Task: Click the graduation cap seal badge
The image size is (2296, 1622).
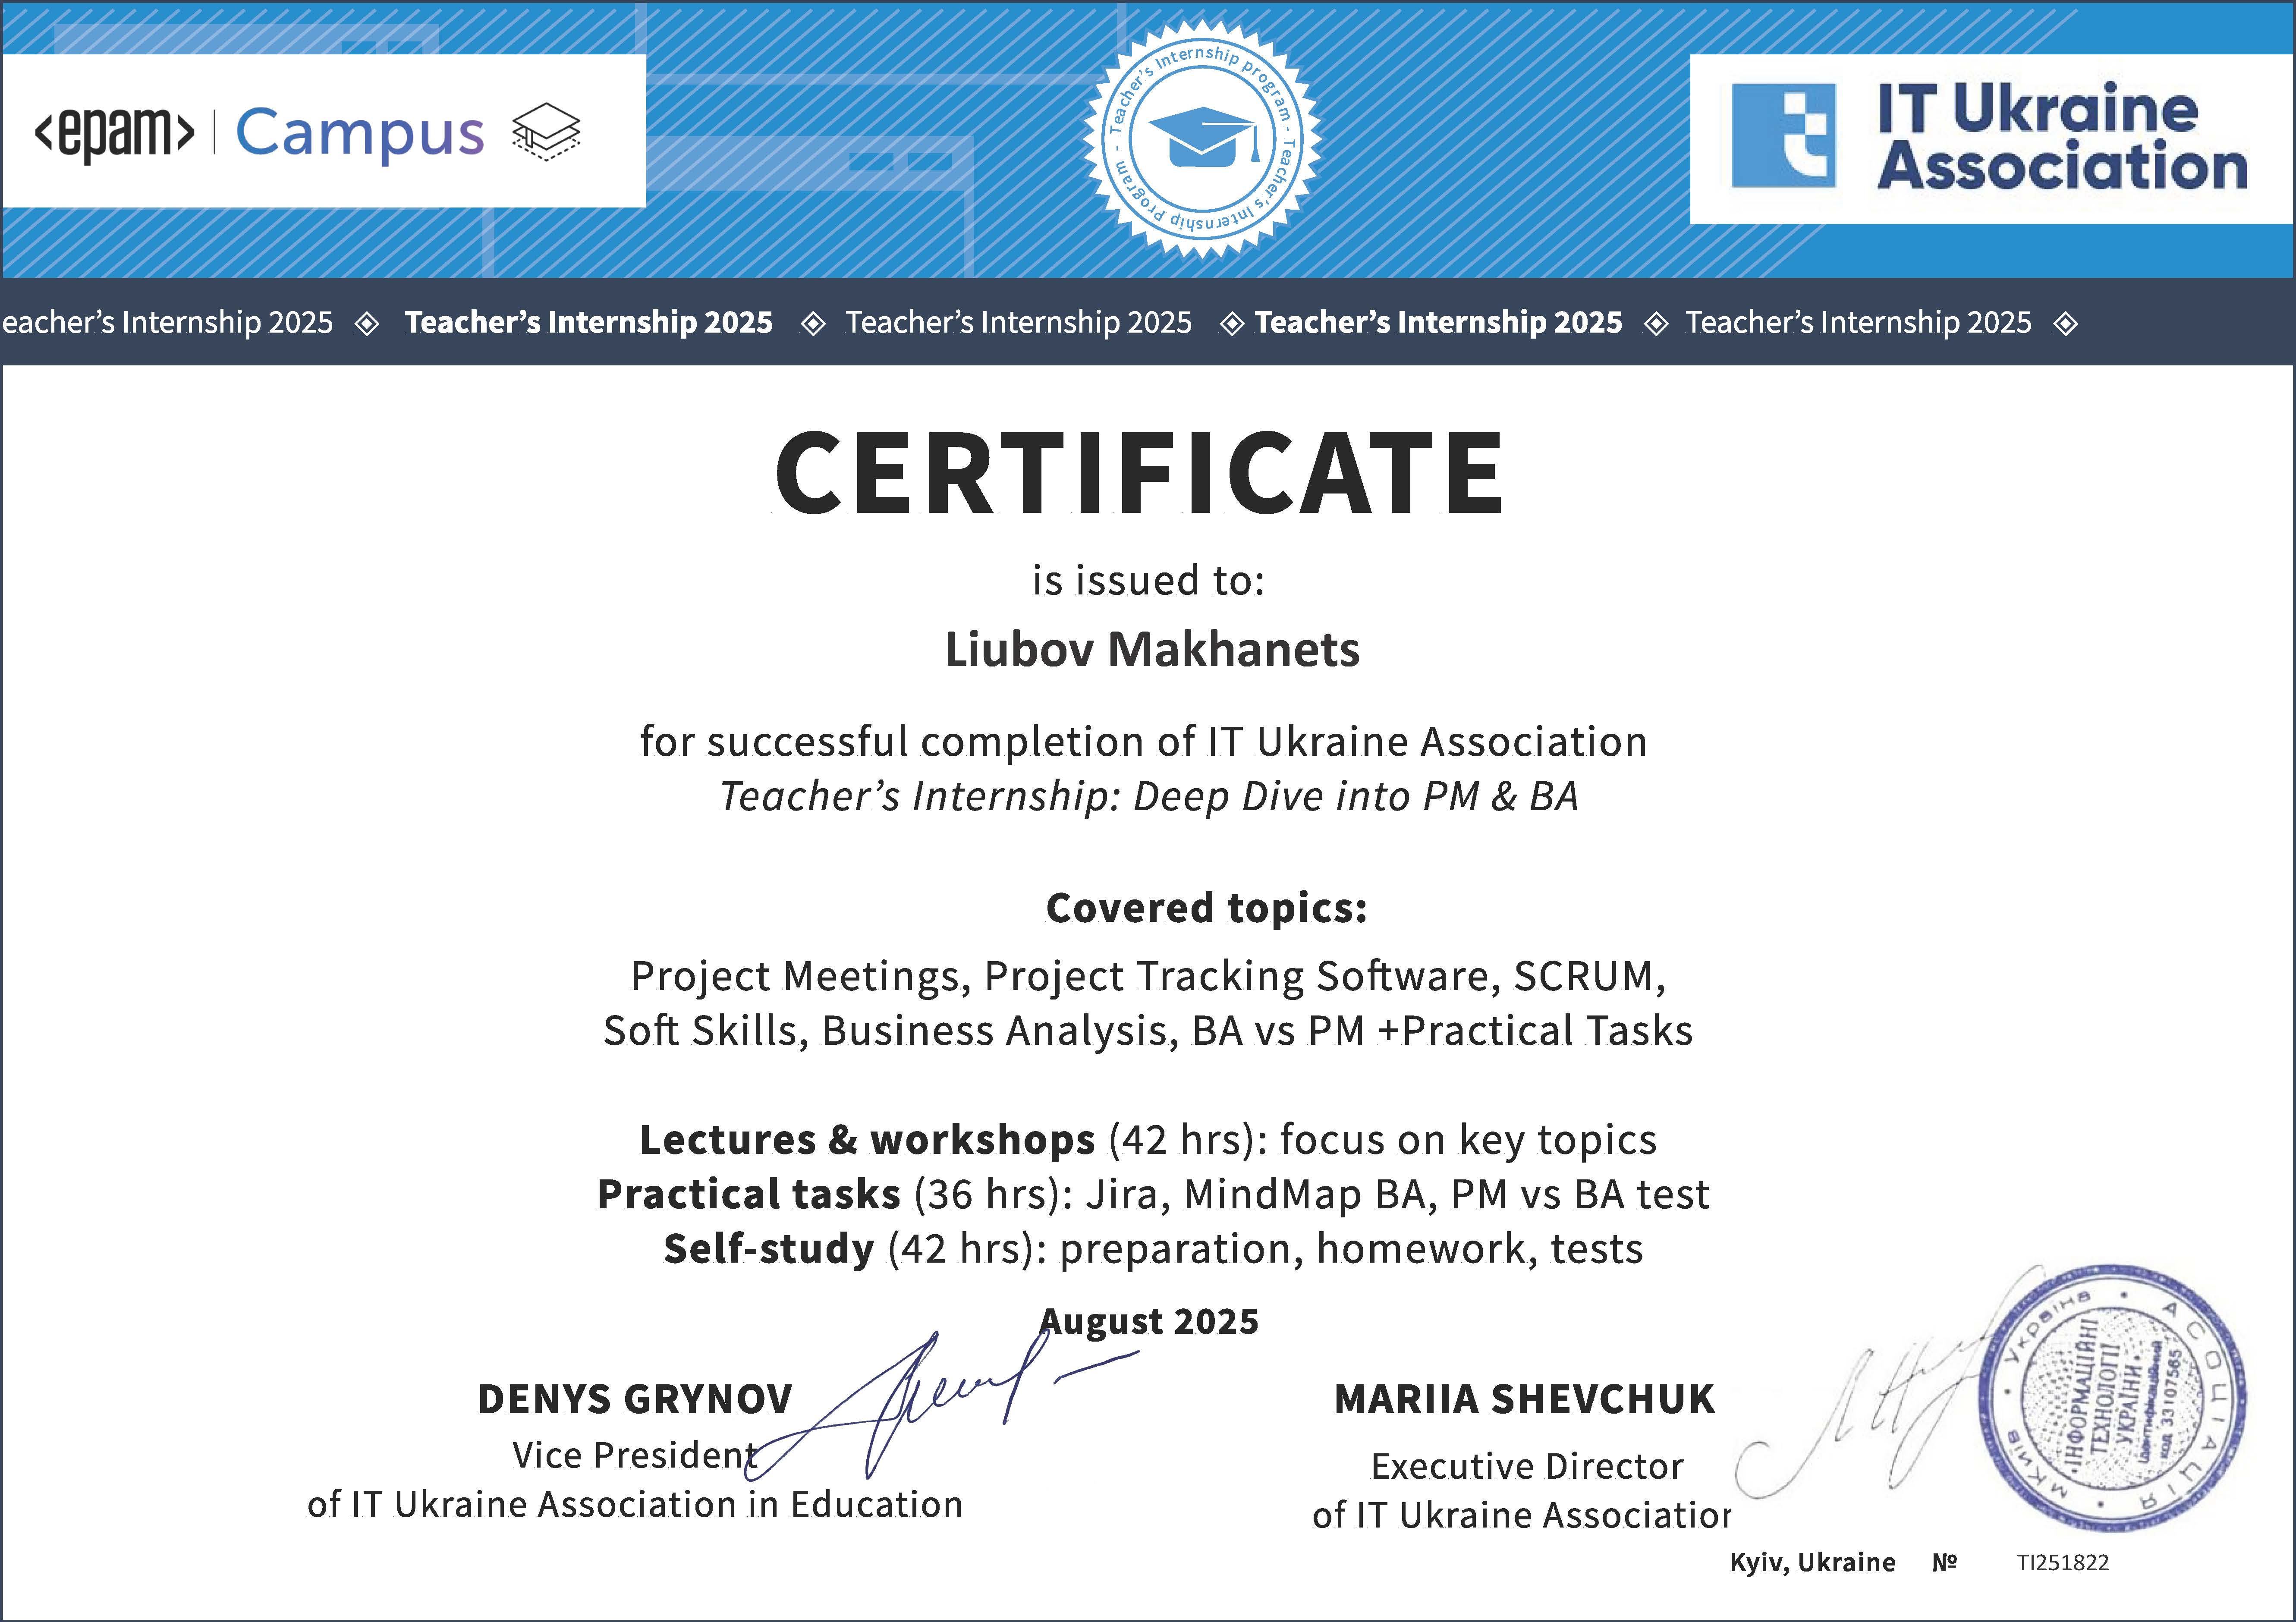Action: coord(1201,140)
